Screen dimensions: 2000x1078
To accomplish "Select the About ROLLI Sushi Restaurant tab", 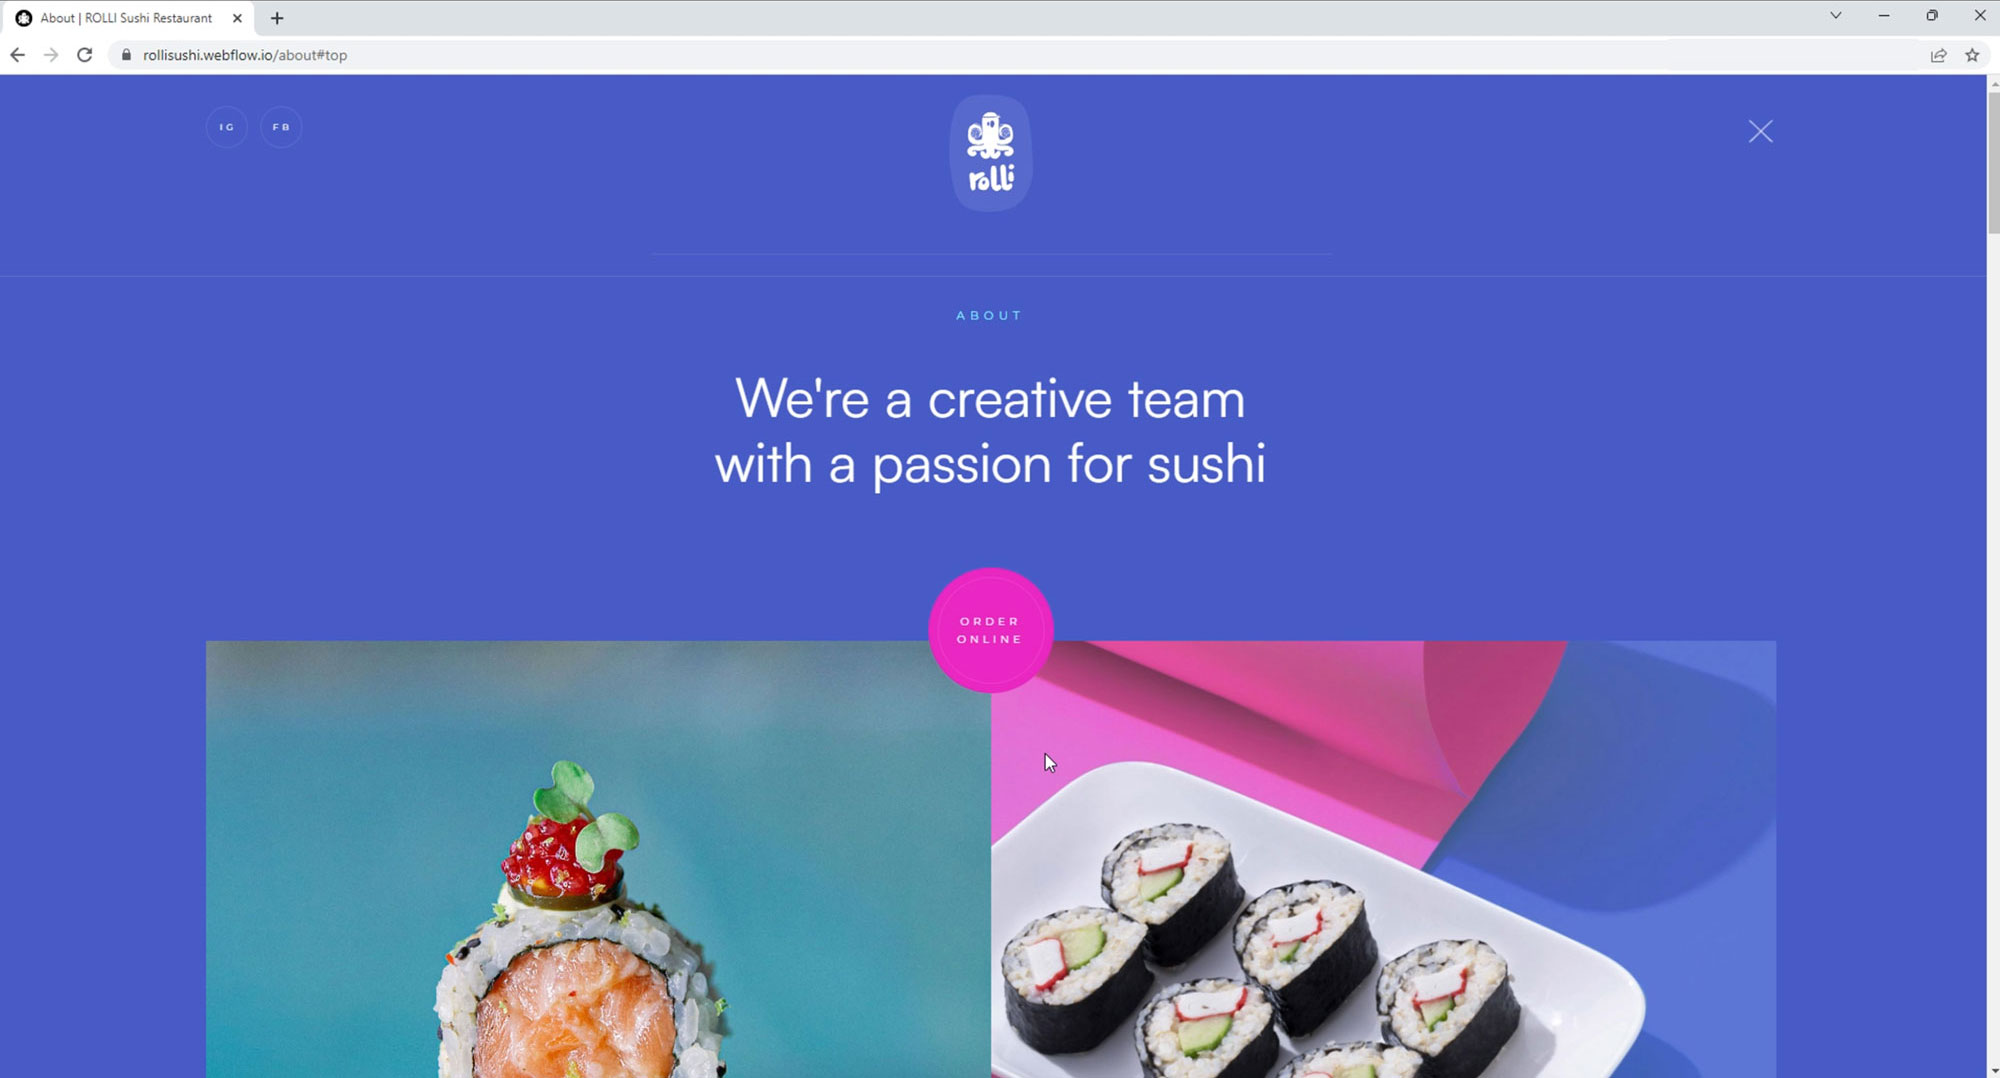I will click(x=127, y=18).
